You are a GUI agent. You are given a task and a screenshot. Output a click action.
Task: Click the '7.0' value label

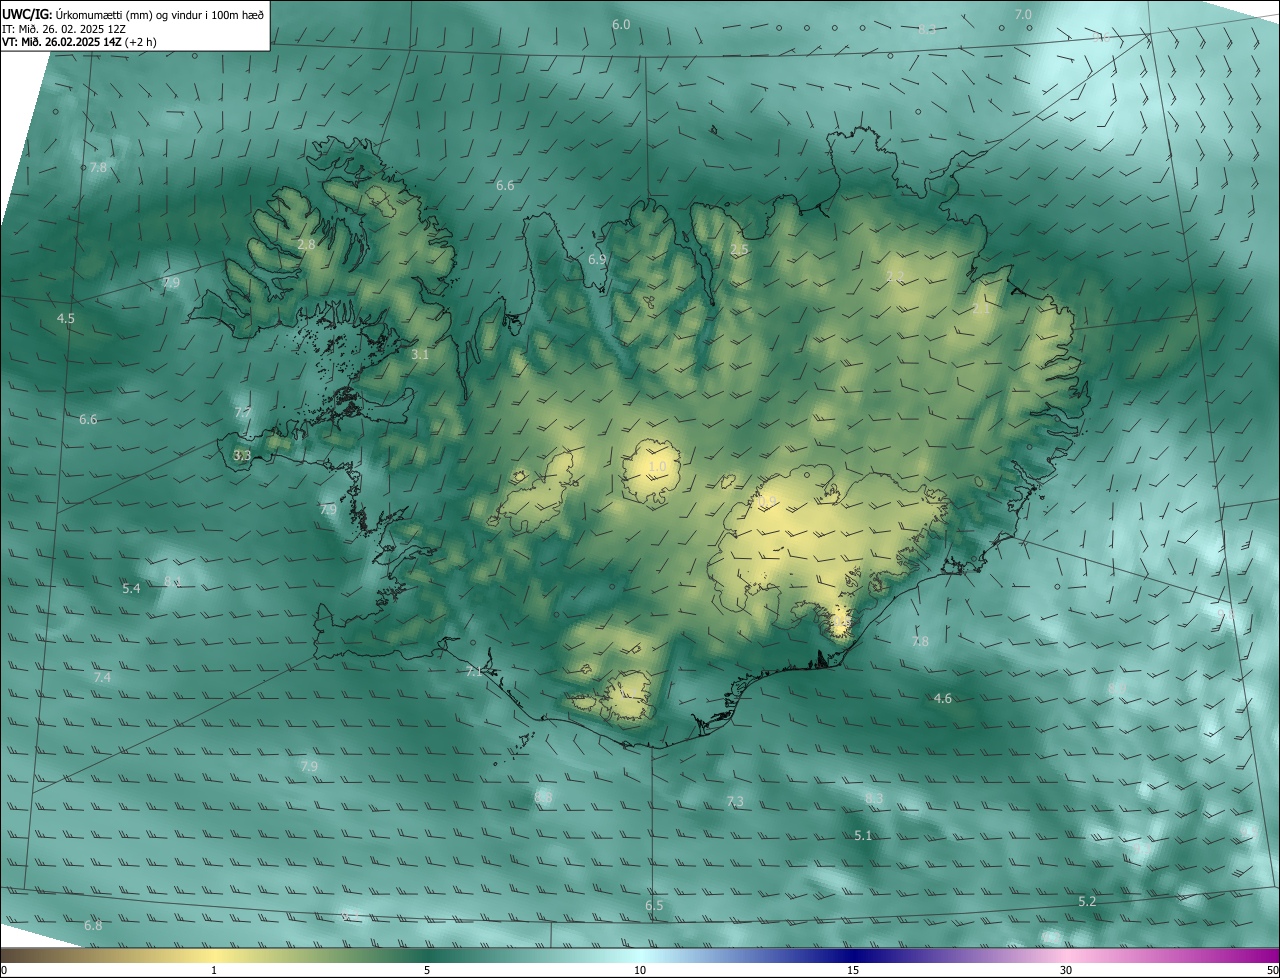tap(1023, 14)
